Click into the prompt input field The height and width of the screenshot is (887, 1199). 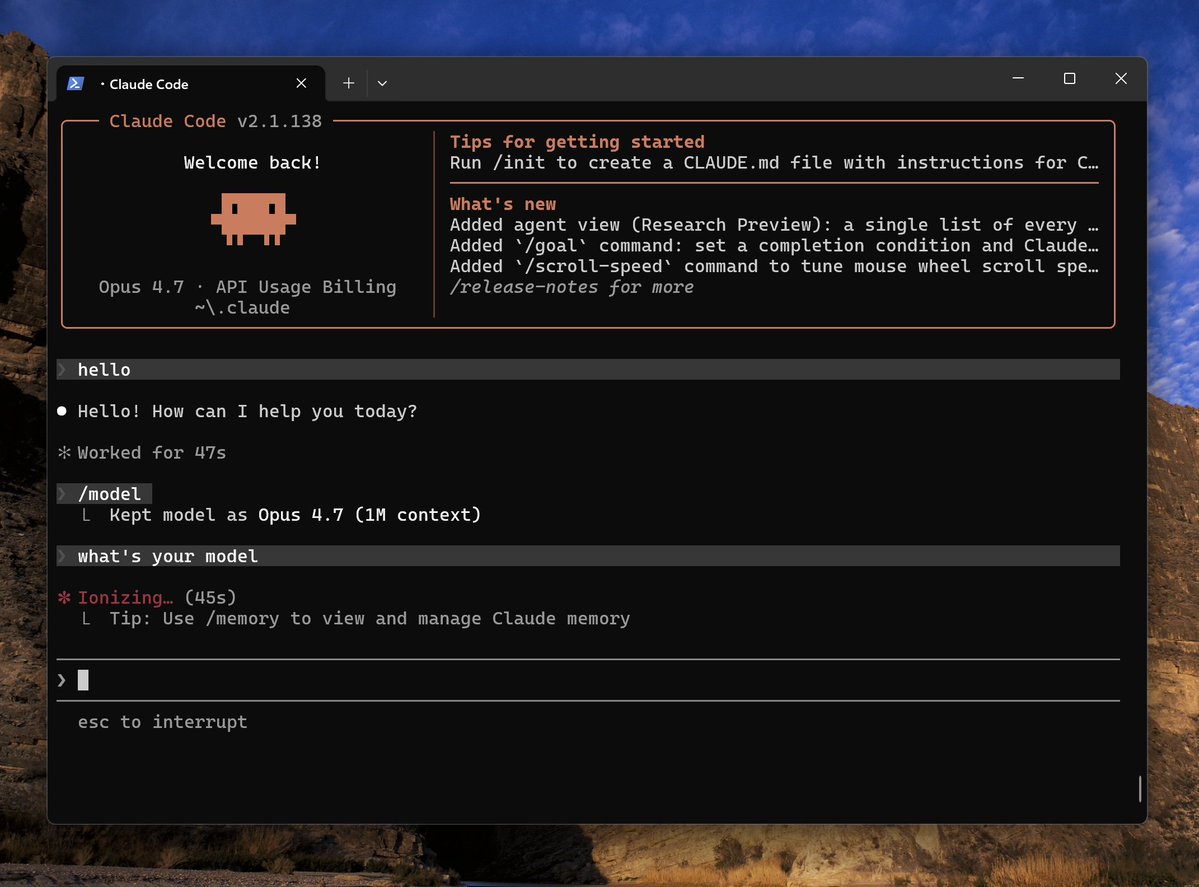point(588,680)
